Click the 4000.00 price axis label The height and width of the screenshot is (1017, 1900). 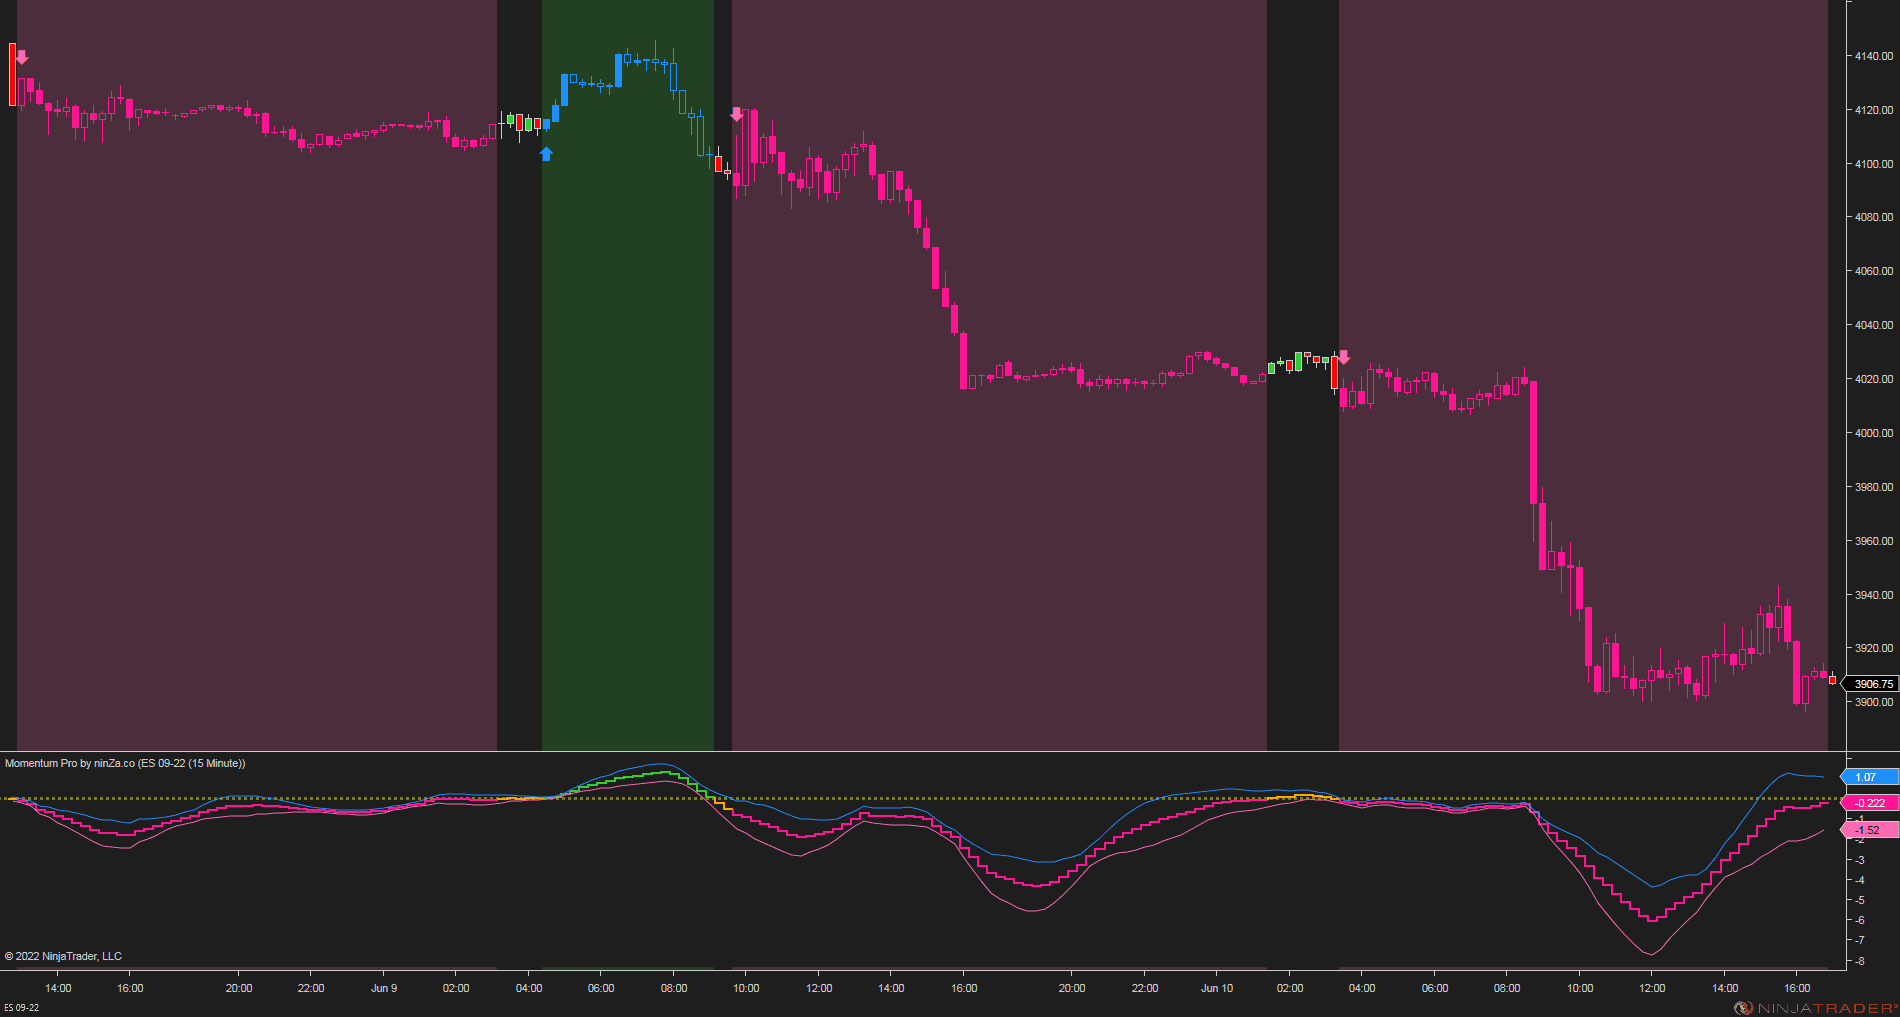point(1874,433)
